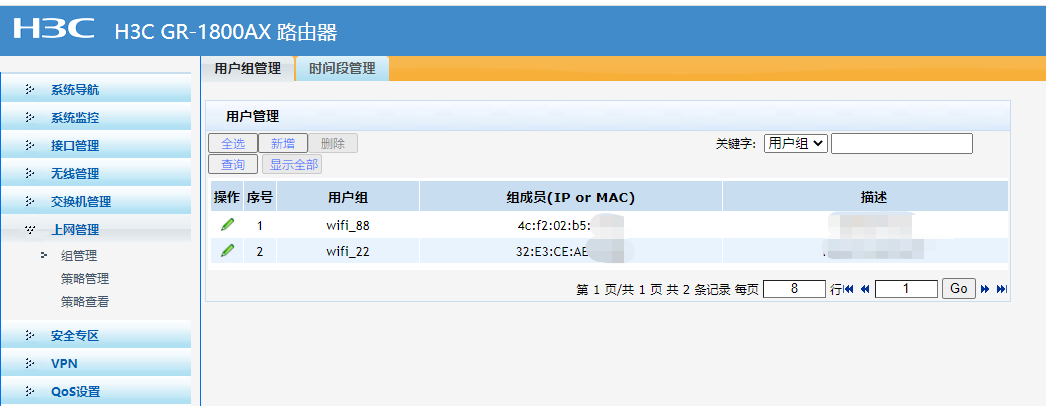
Task: Go to the previous page arrow
Action: pos(865,289)
